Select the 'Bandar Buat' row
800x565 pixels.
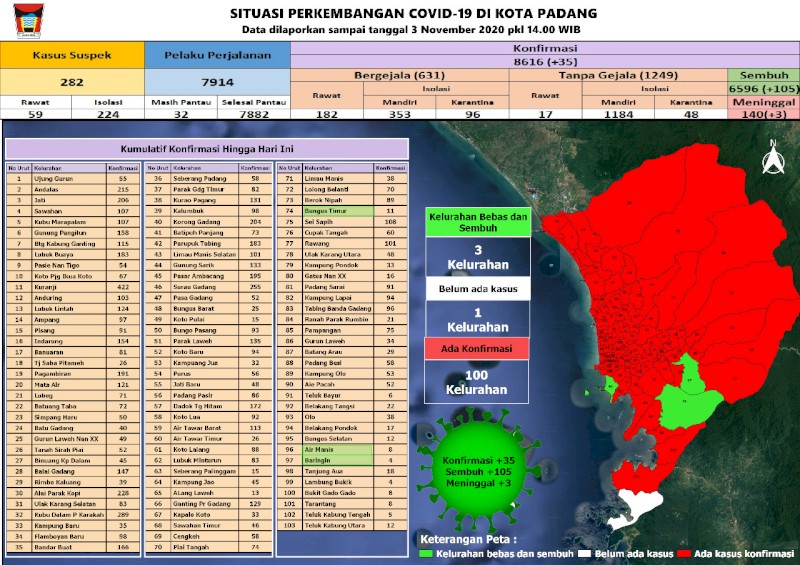(x=73, y=547)
